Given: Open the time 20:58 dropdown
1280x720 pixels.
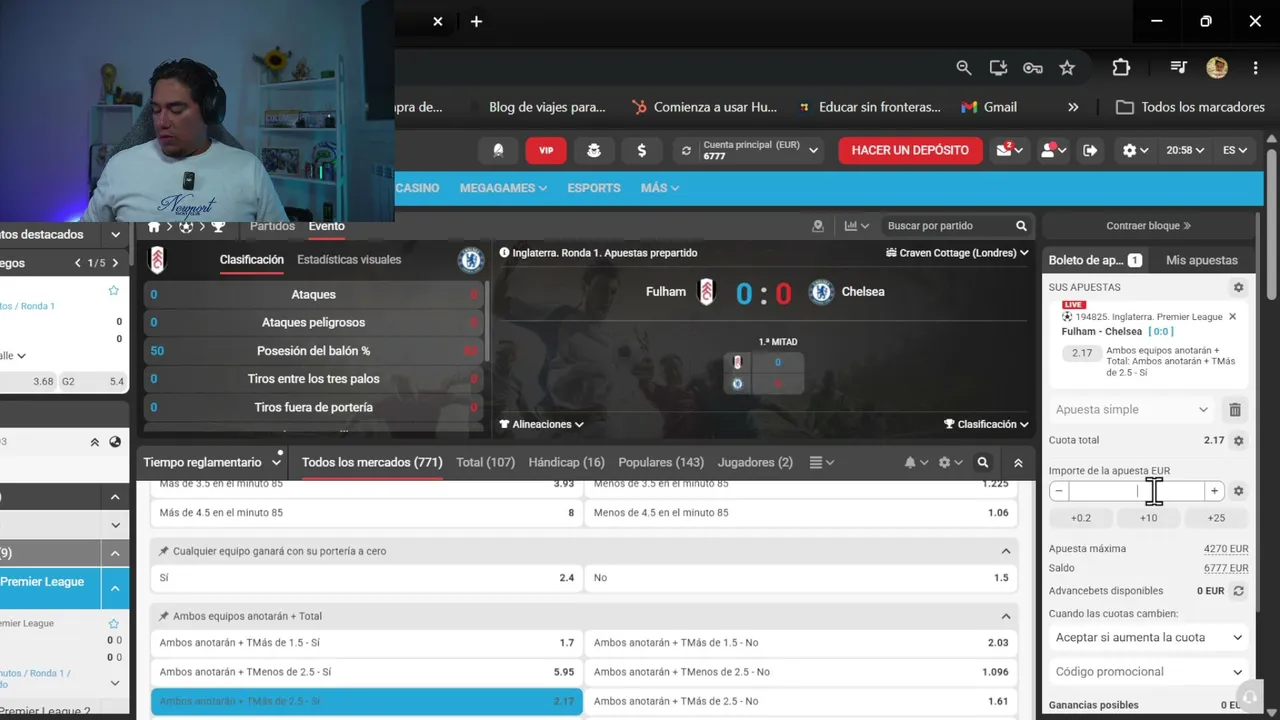Looking at the screenshot, I should tap(1185, 150).
